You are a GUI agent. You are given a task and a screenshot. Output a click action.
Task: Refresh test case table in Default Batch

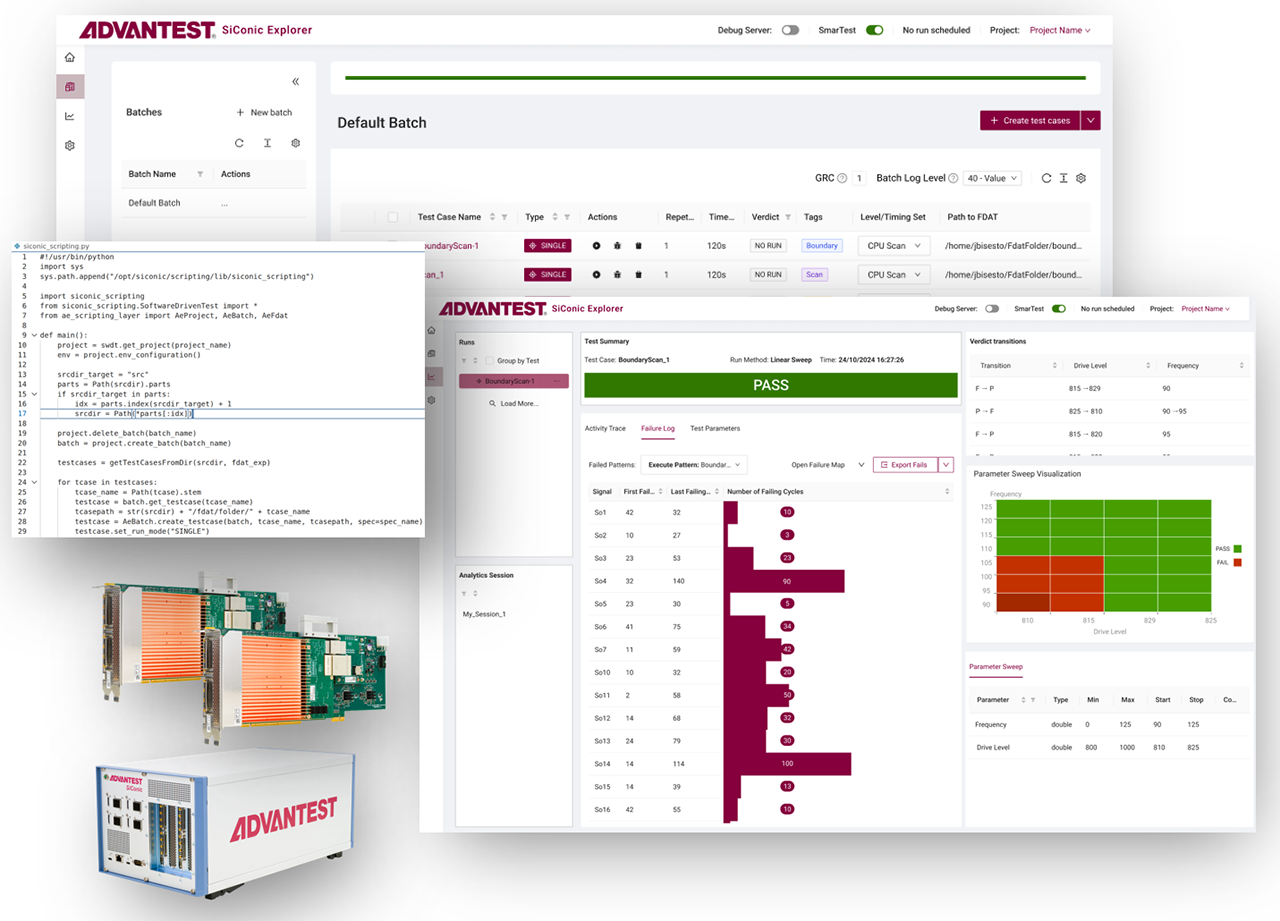1046,178
